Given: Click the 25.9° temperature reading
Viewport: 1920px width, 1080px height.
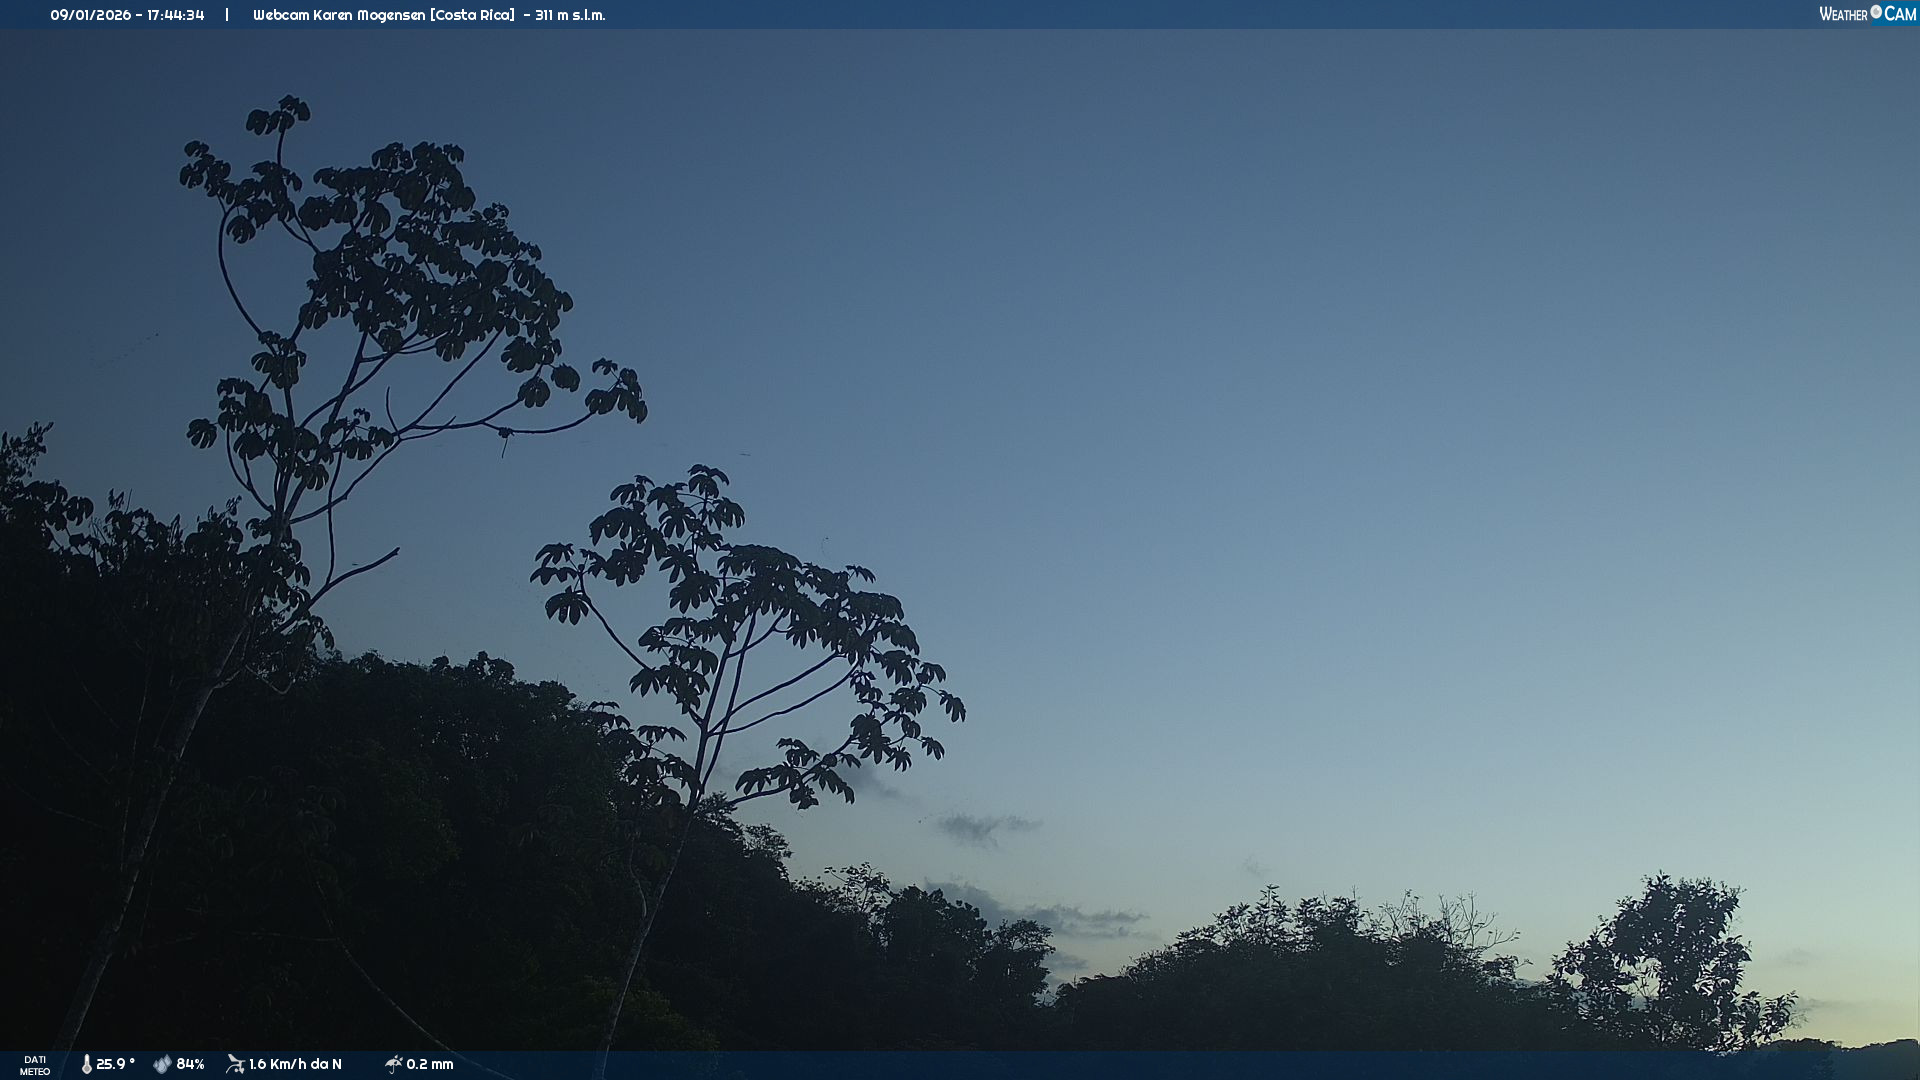Looking at the screenshot, I should 115,1064.
